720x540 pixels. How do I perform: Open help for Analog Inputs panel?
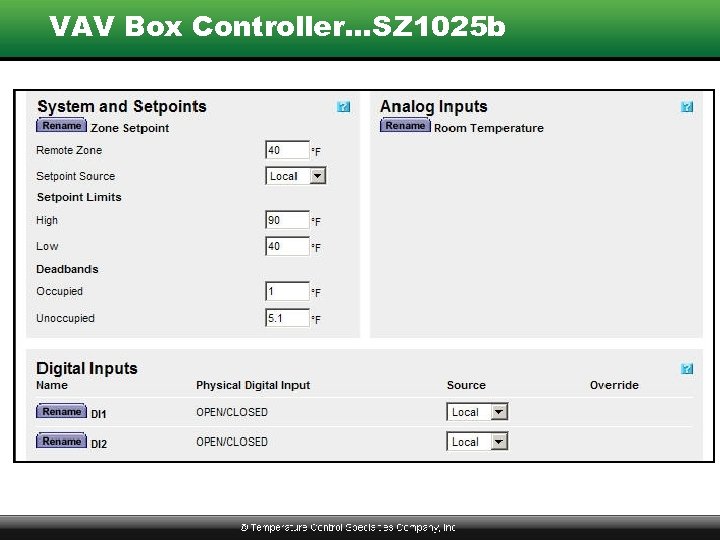coord(687,107)
